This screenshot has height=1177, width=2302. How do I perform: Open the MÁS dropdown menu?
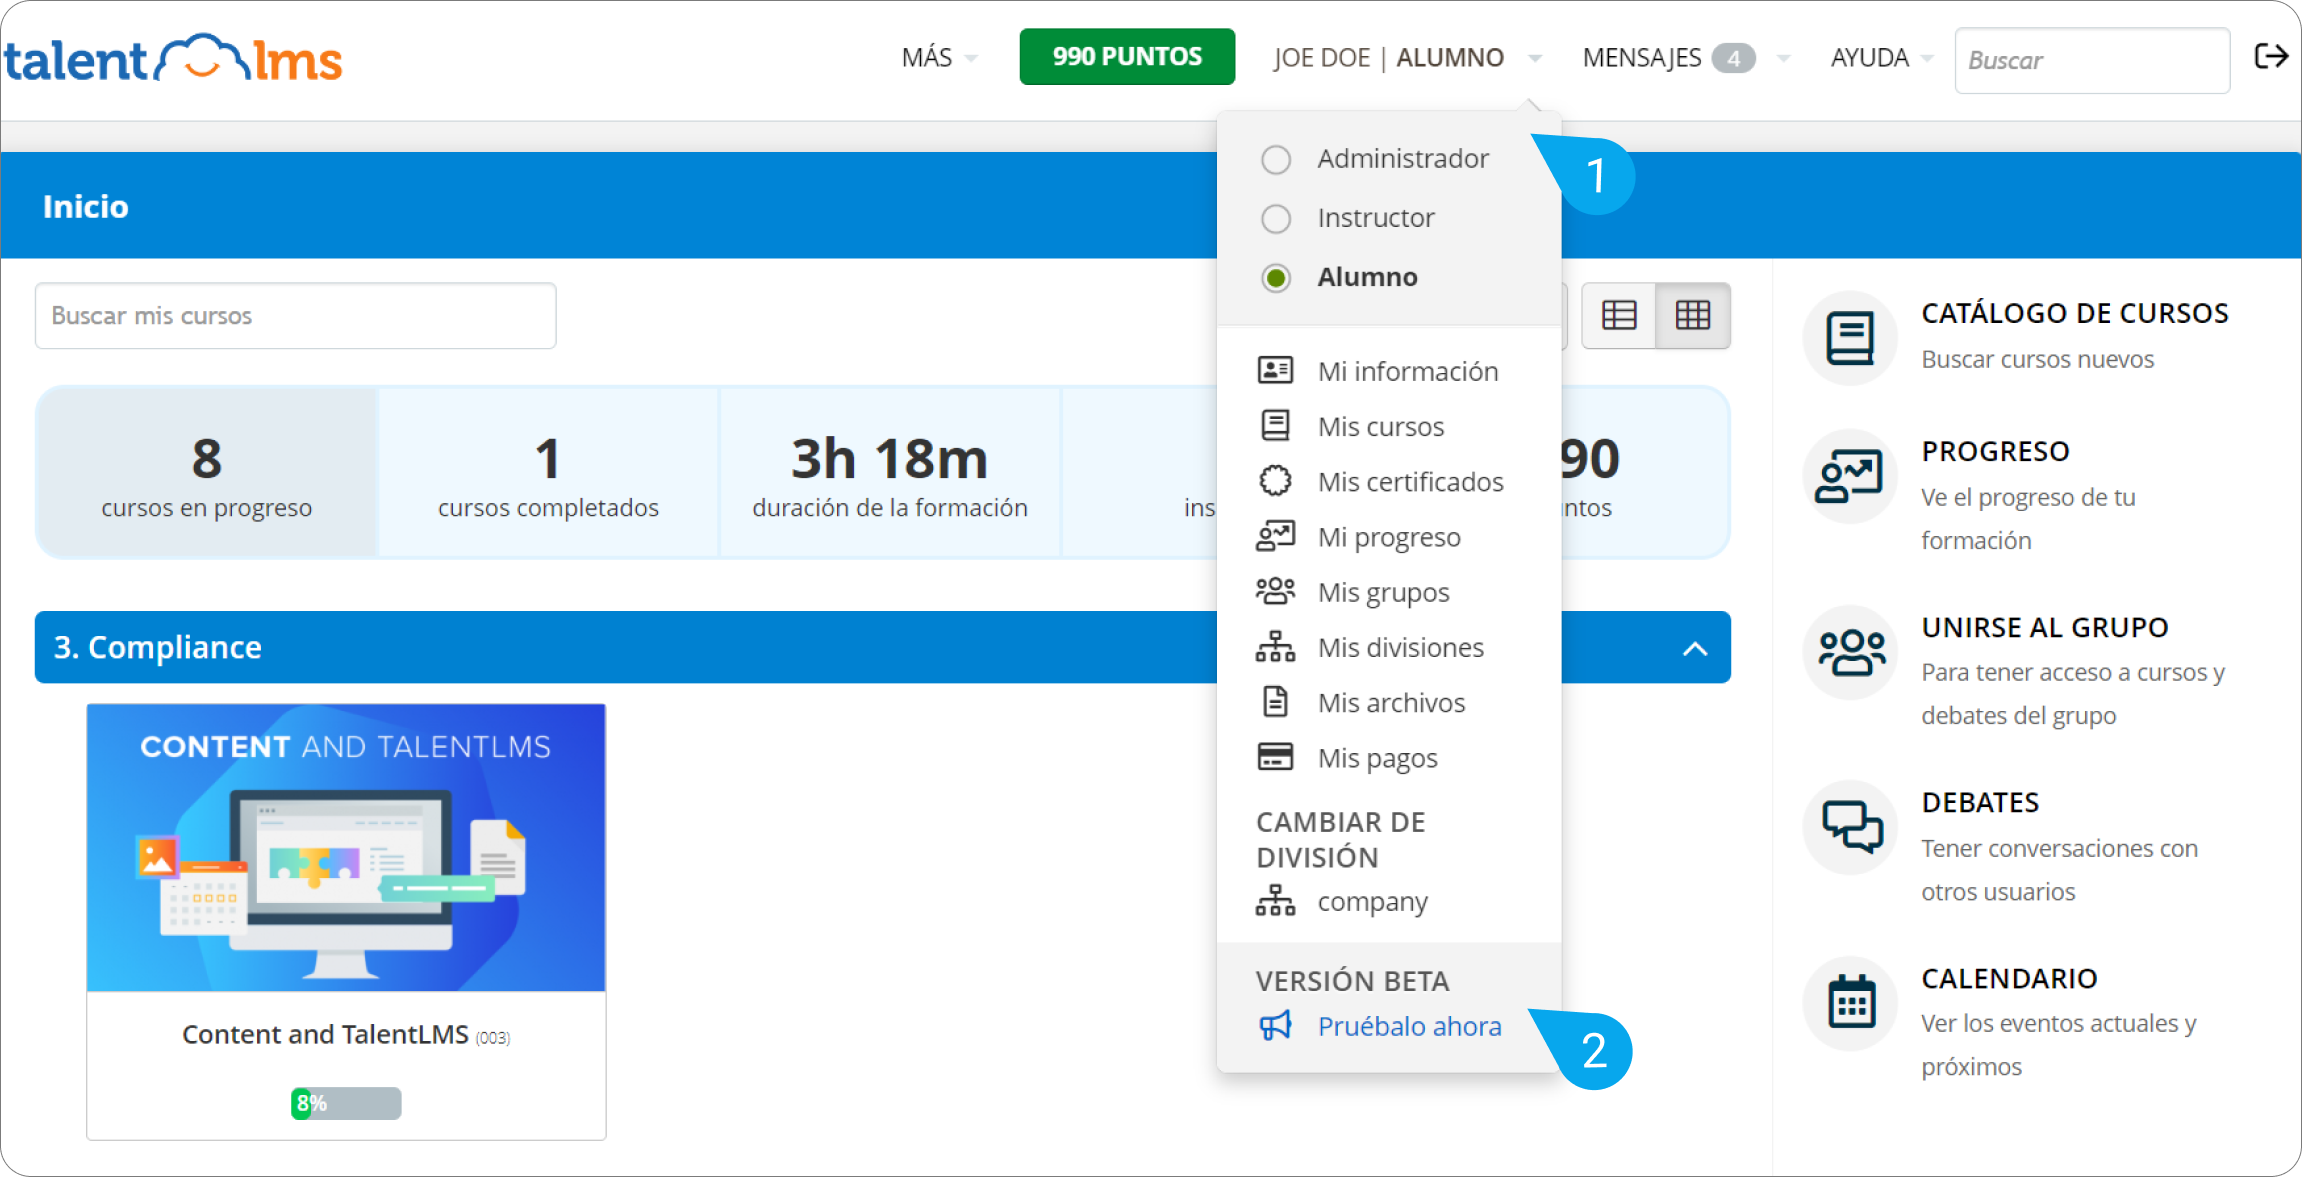[939, 58]
